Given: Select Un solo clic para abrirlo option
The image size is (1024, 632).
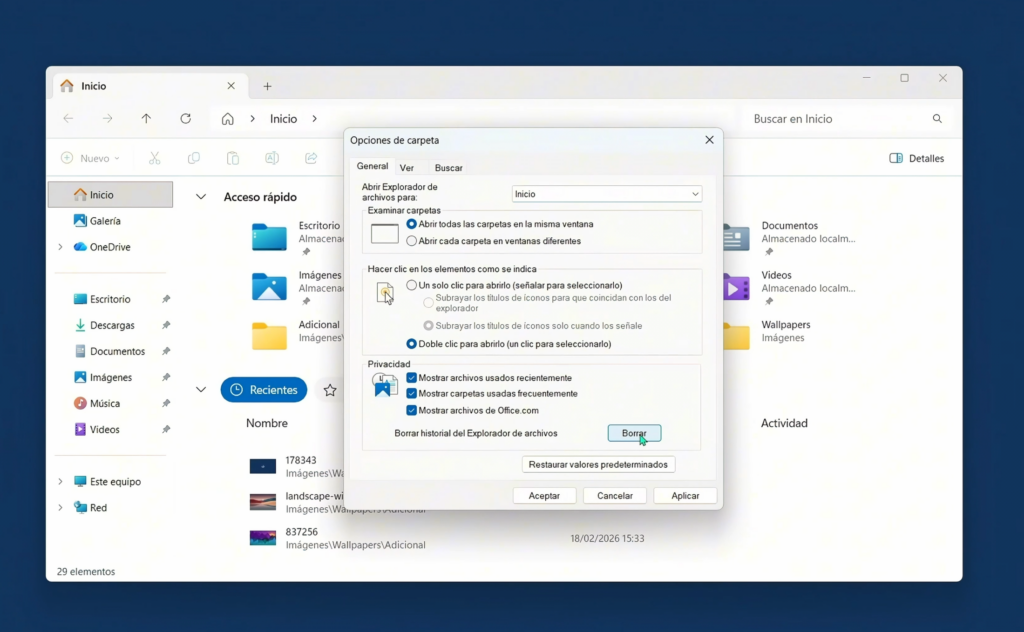Looking at the screenshot, I should (x=411, y=285).
